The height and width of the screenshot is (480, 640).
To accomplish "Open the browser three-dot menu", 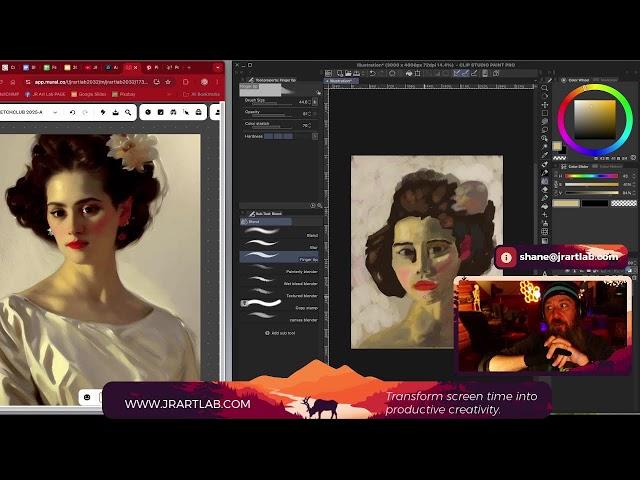I will (217, 82).
